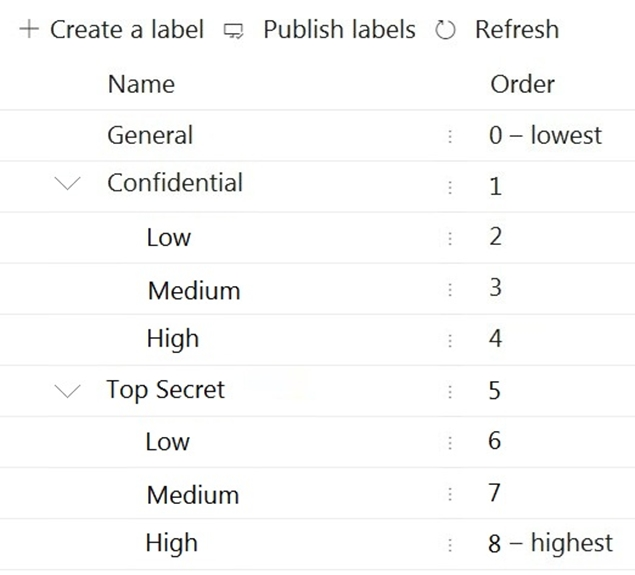
Task: Collapse the Top Secret label group
Action: (x=68, y=391)
